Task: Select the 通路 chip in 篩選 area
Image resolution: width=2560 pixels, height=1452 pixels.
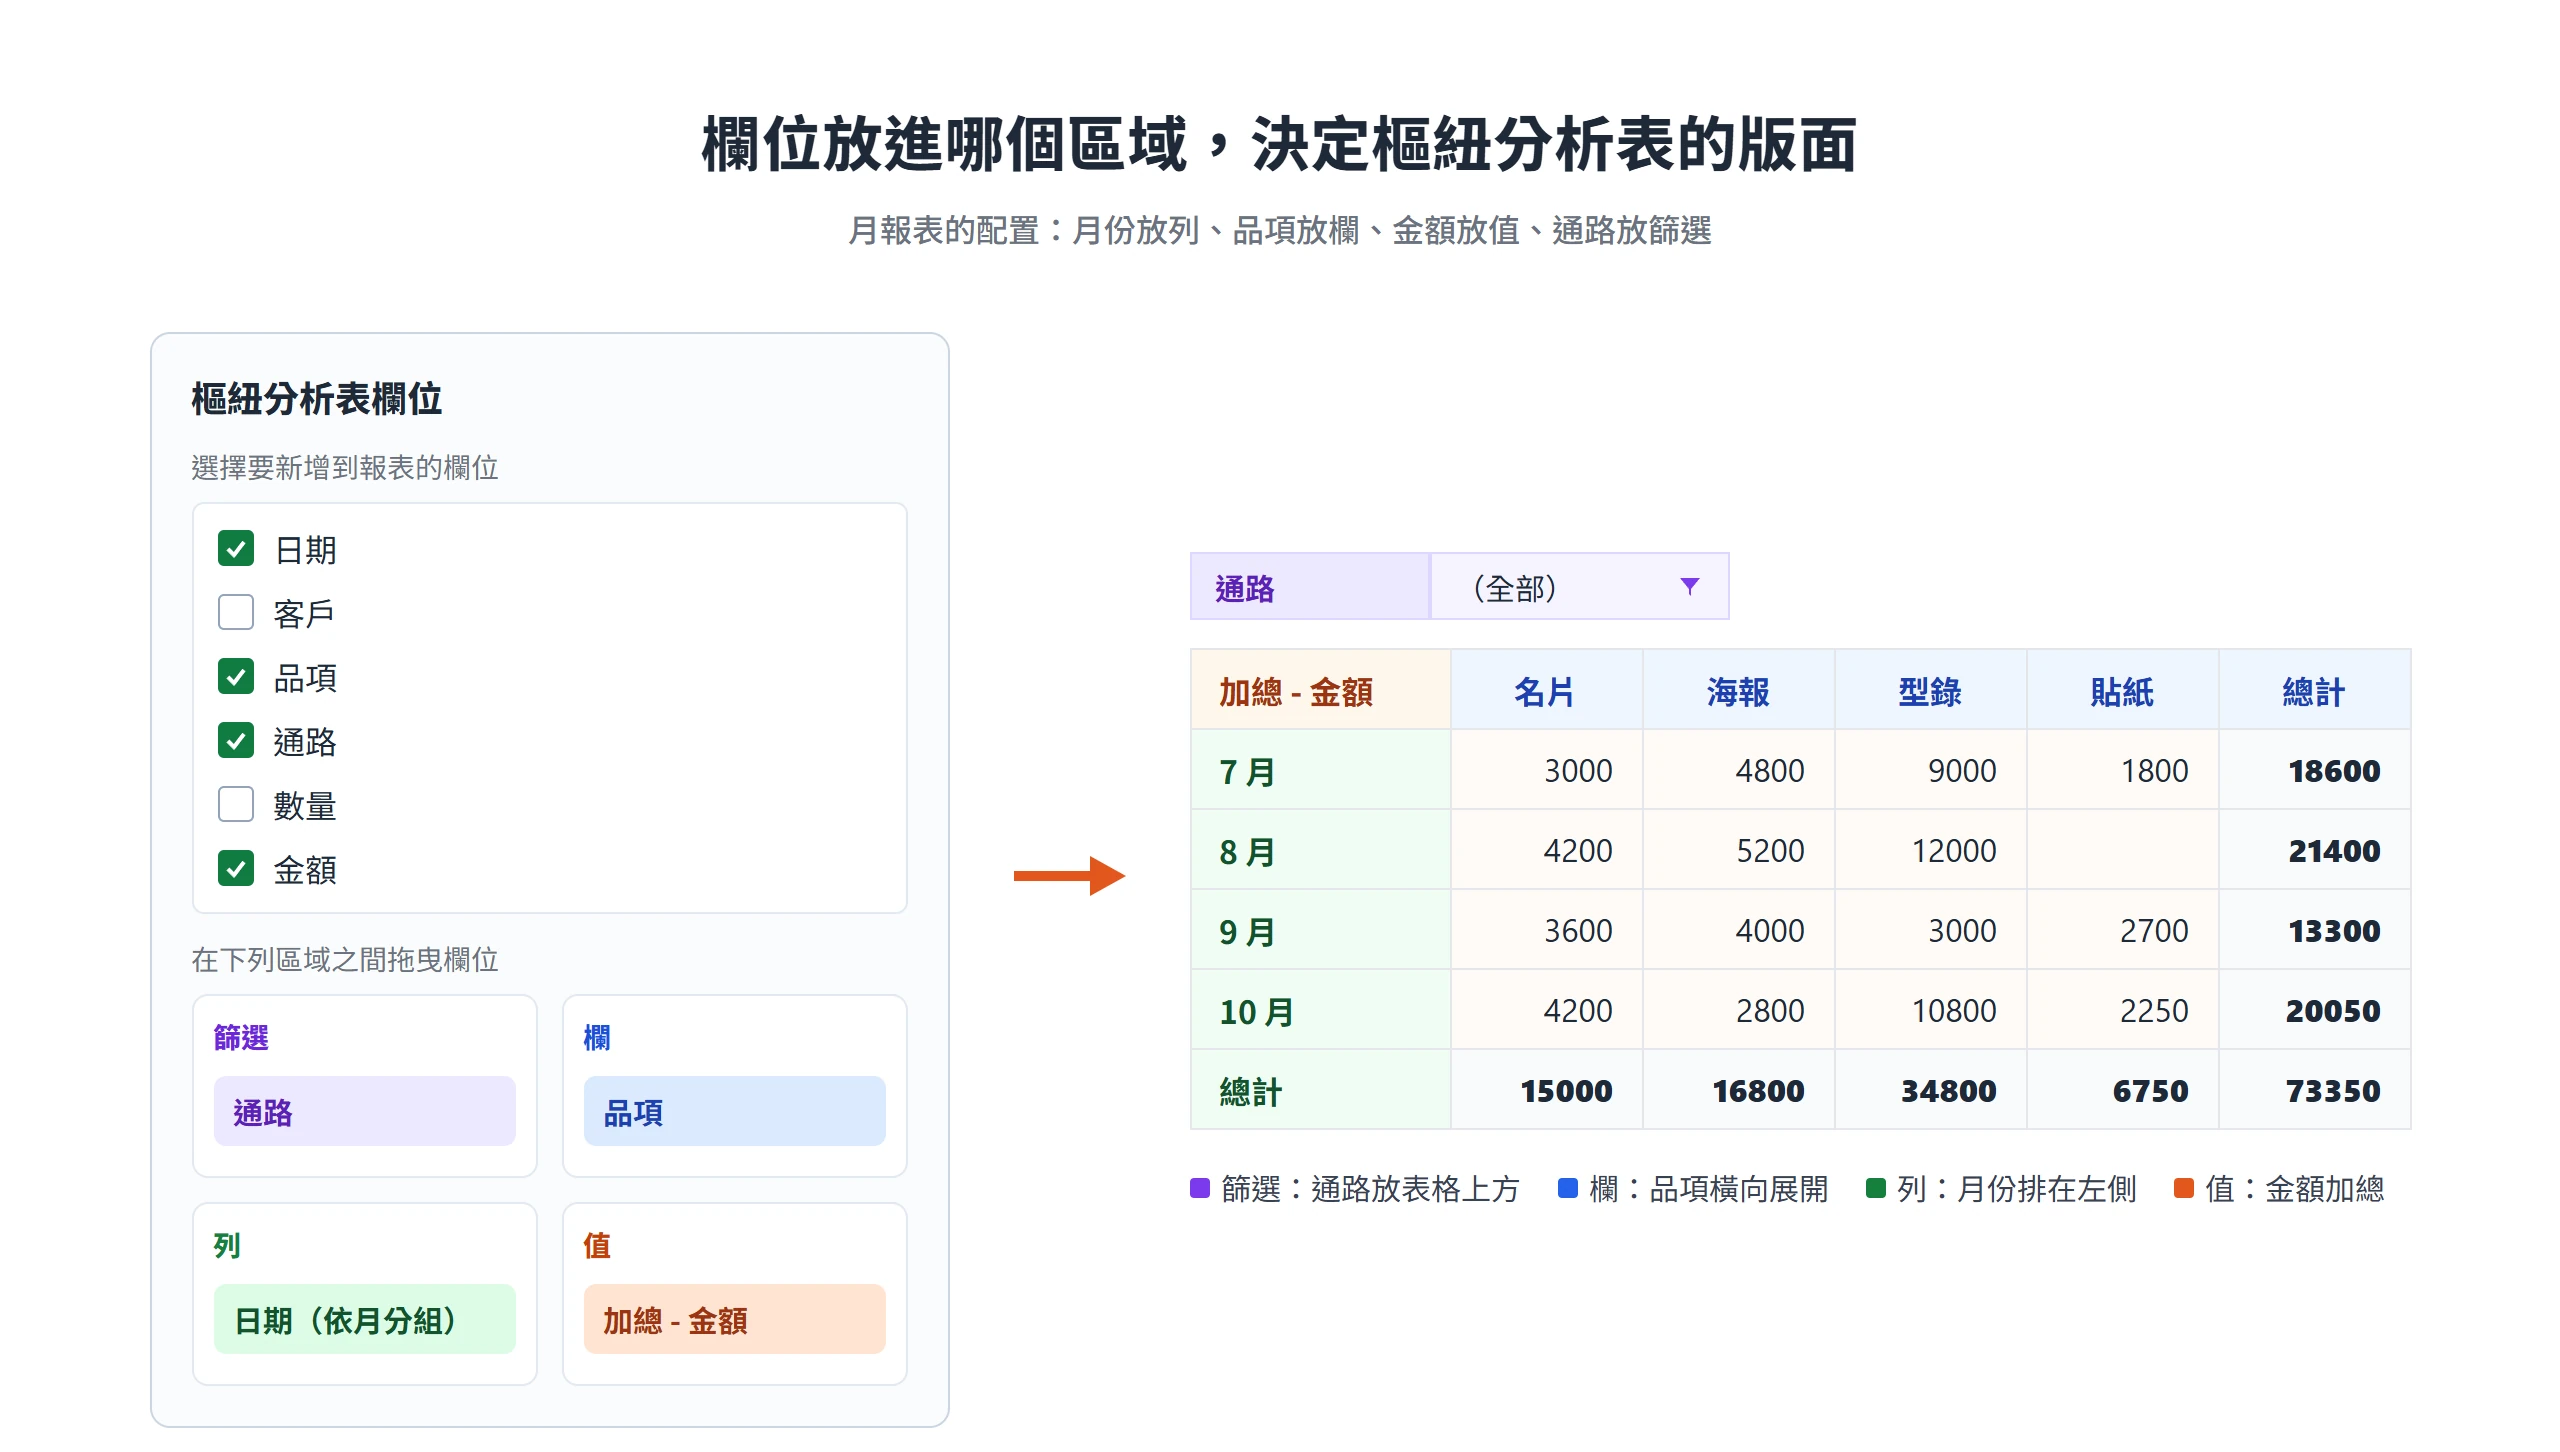Action: coord(365,1112)
